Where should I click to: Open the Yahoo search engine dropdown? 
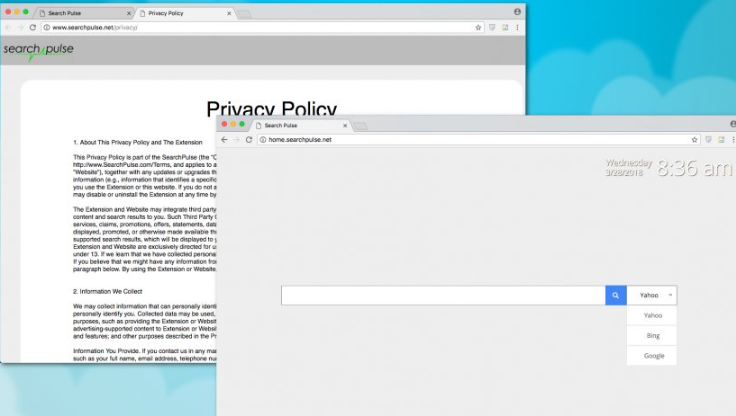(x=652, y=295)
